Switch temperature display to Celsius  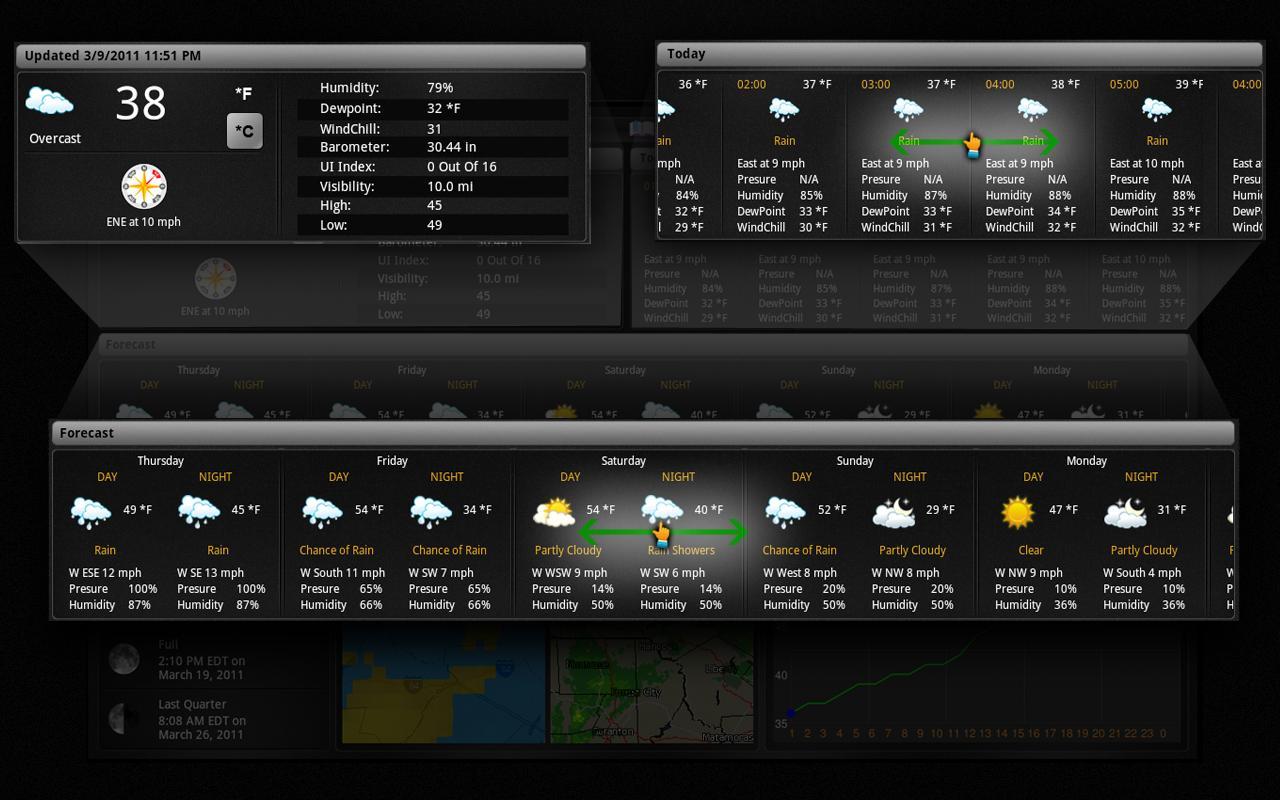pyautogui.click(x=243, y=130)
